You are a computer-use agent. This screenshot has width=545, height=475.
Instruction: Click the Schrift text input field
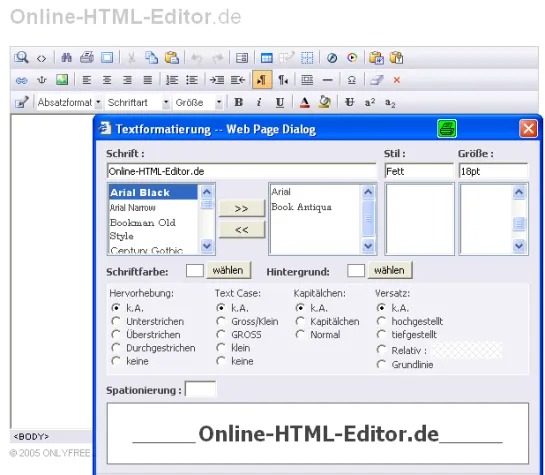point(242,171)
